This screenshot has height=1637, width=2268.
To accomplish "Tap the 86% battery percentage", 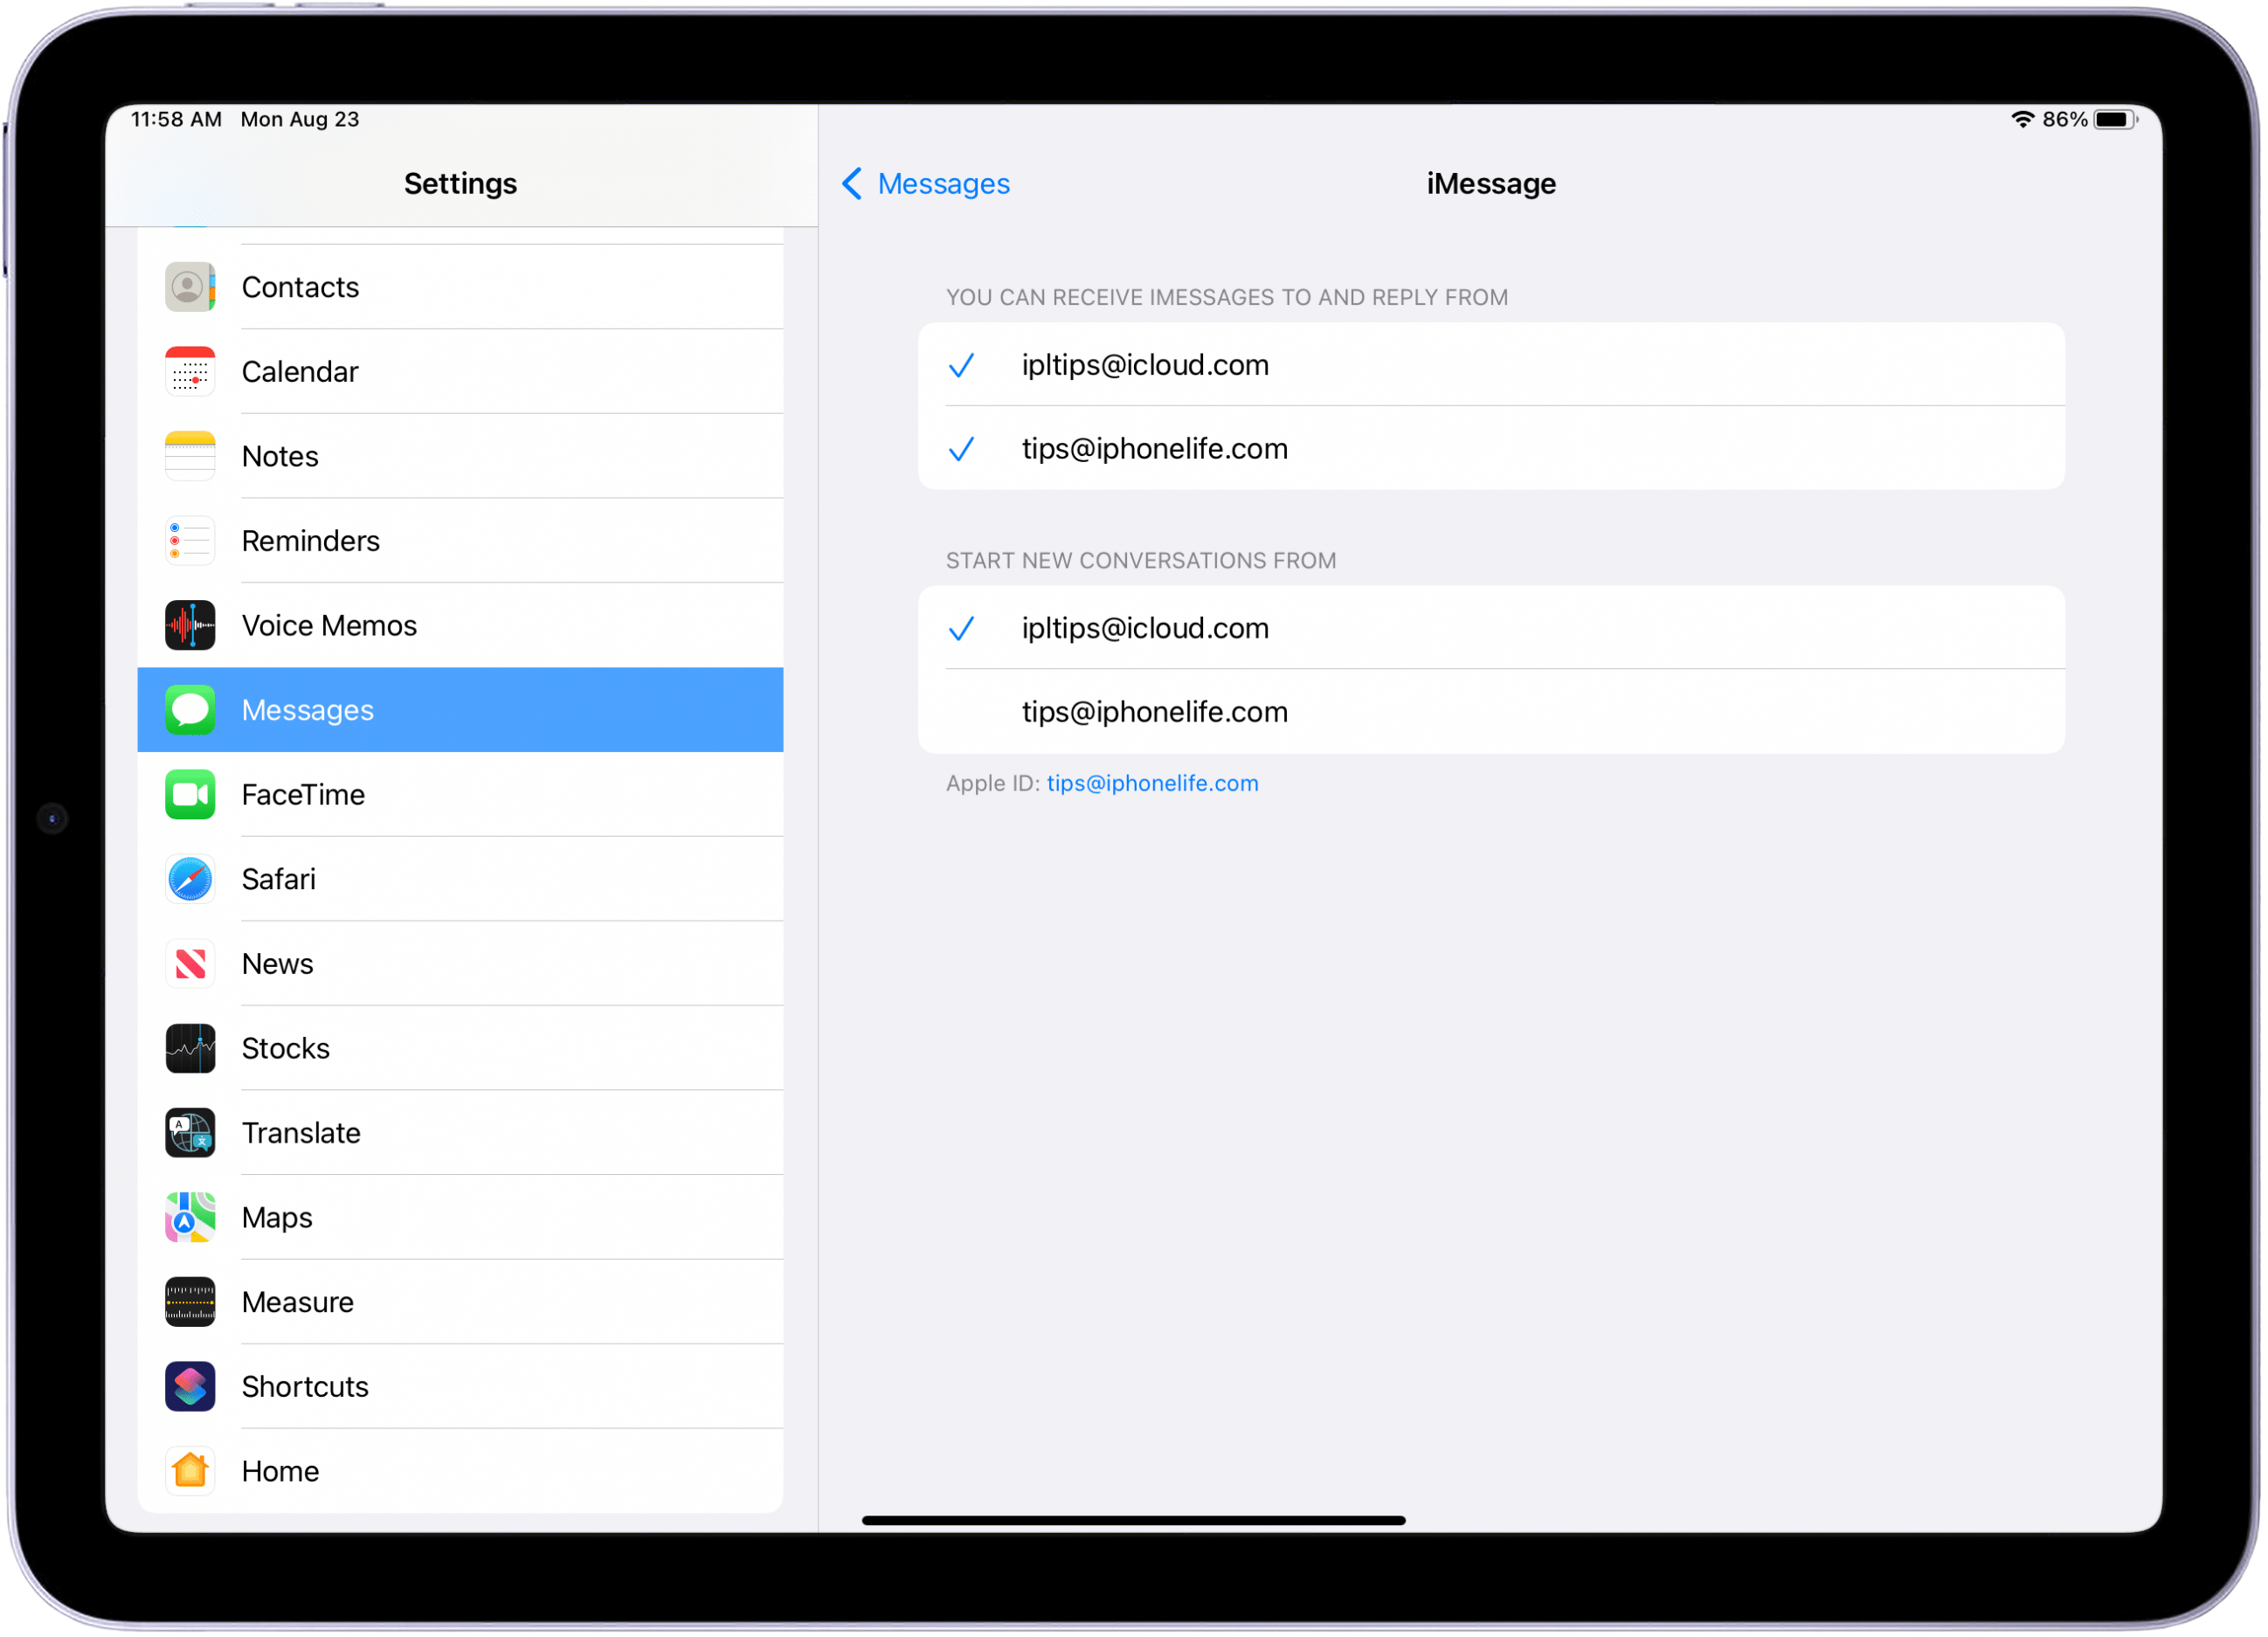I will click(x=2067, y=120).
